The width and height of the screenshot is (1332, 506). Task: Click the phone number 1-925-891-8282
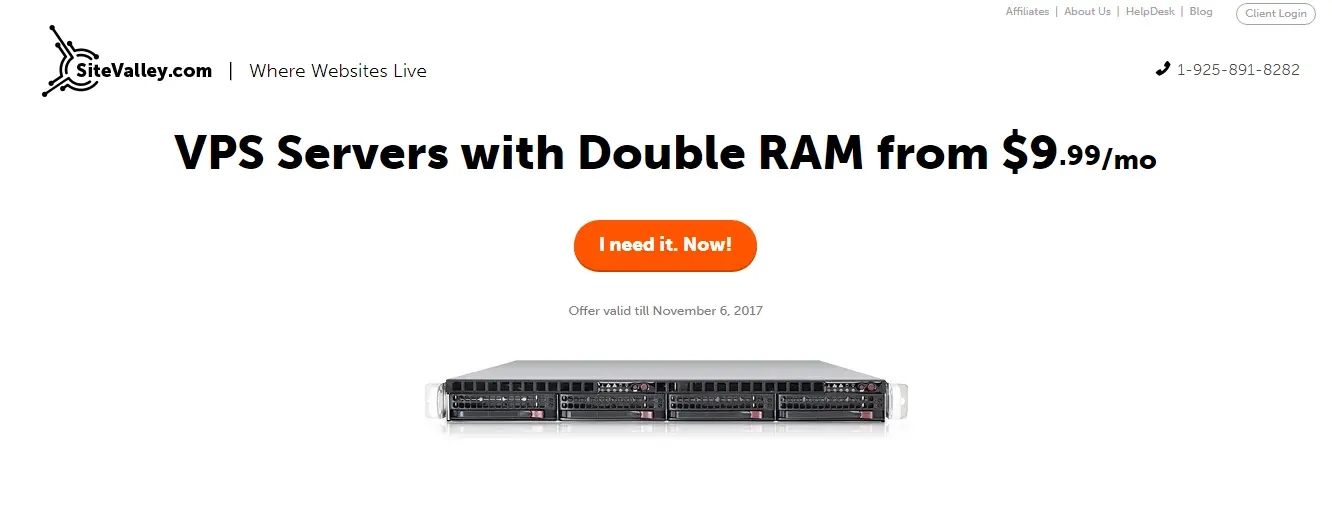(x=1238, y=70)
